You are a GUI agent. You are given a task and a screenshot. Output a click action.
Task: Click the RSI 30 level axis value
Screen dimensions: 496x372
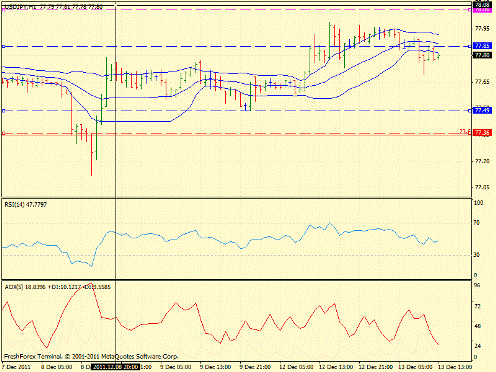click(x=477, y=255)
